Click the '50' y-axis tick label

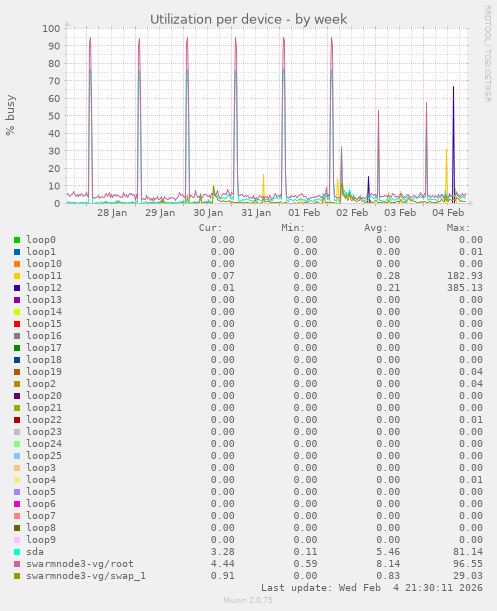pyautogui.click(x=54, y=116)
